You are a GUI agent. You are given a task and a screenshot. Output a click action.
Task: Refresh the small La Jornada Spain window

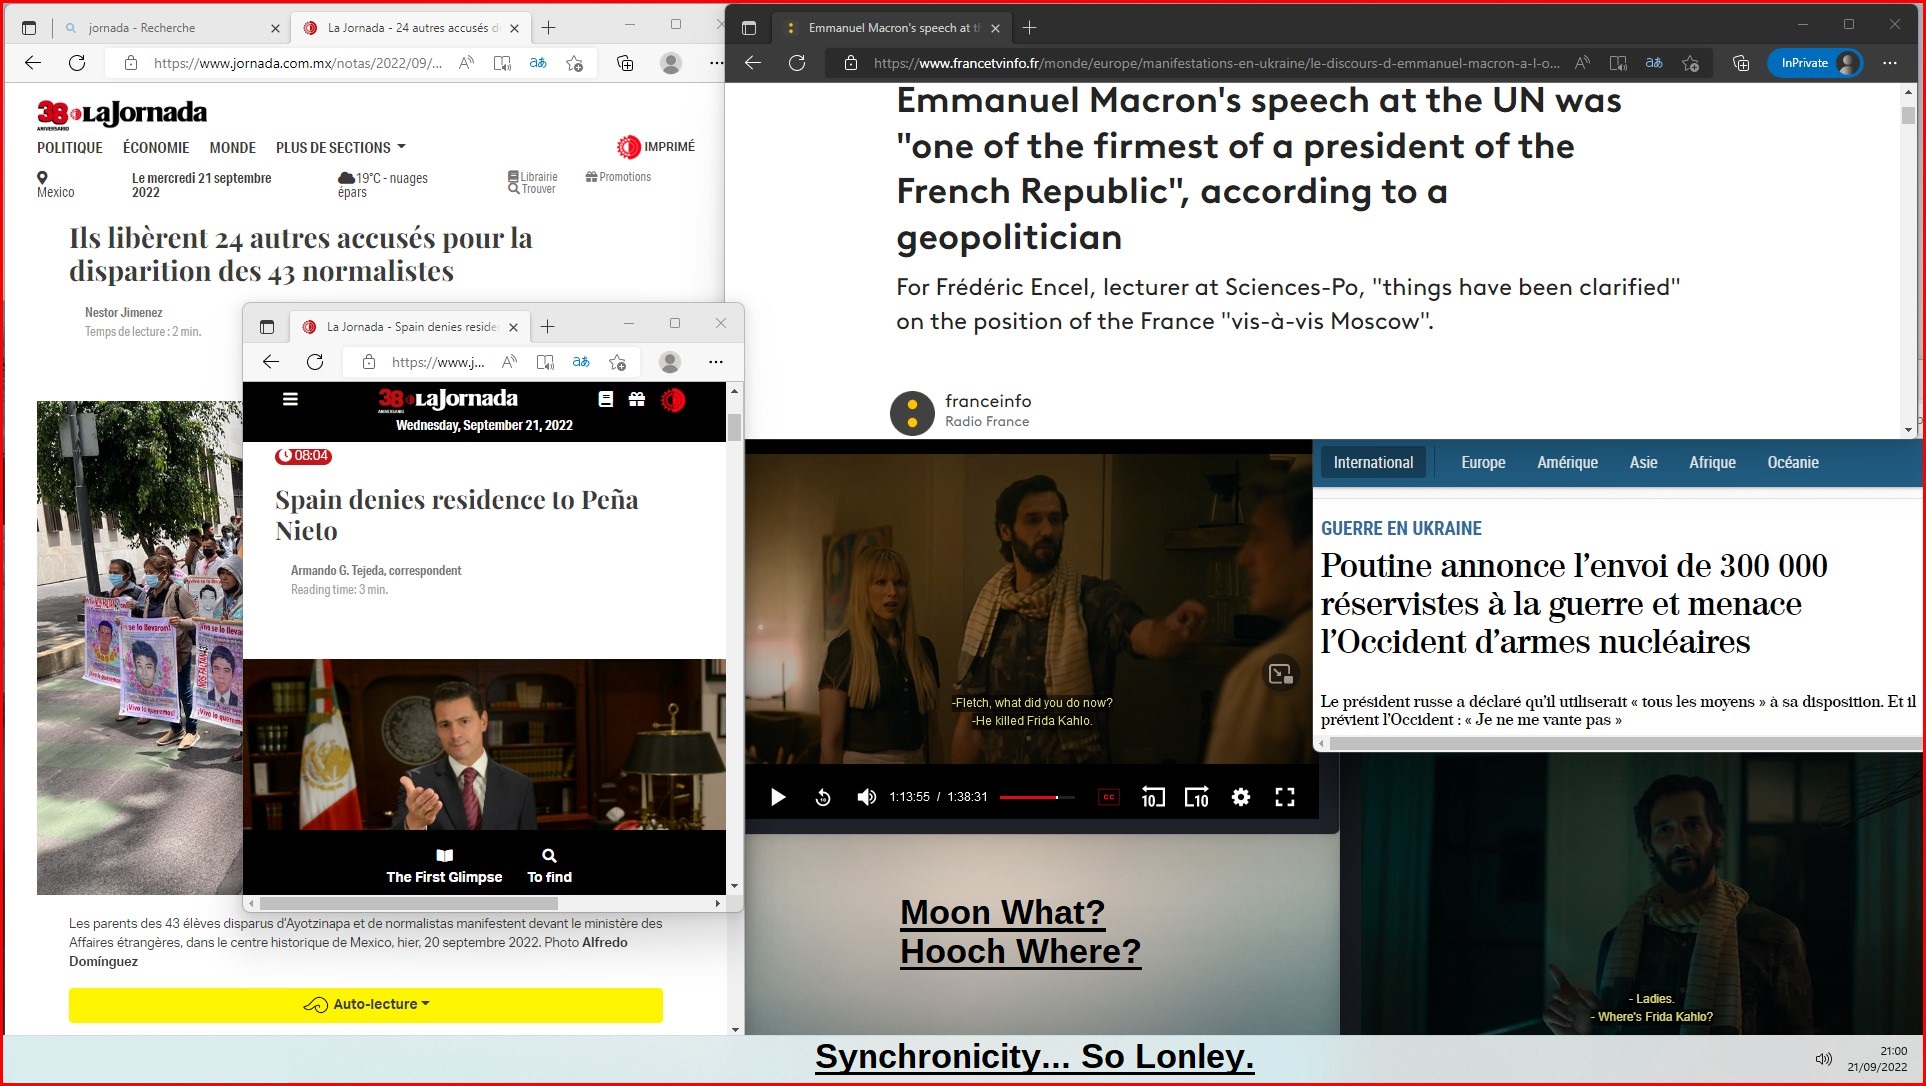(315, 362)
